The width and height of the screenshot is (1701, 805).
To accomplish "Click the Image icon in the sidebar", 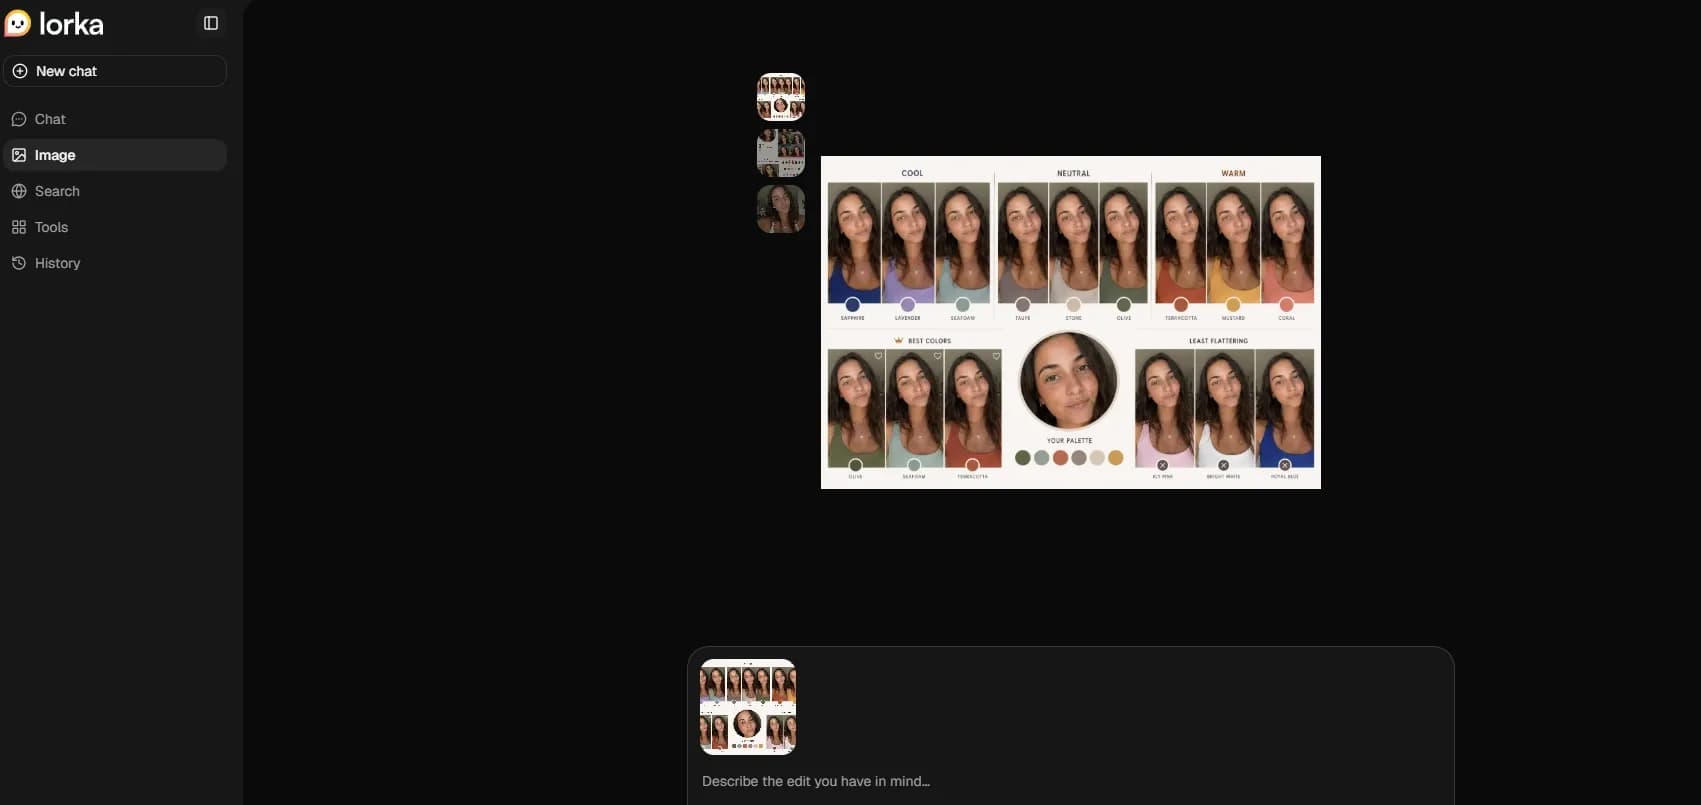I will (x=19, y=155).
